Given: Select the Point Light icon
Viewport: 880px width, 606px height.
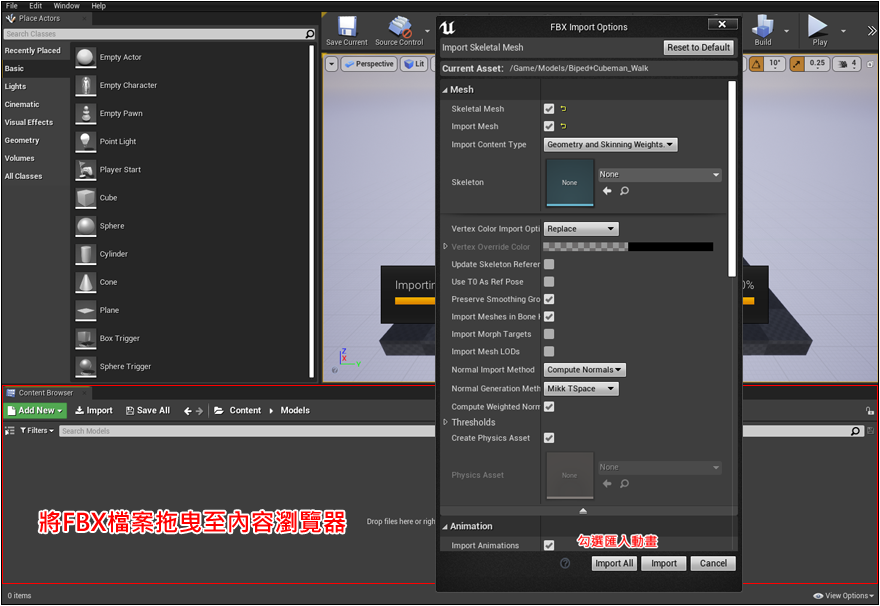Looking at the screenshot, I should pos(85,141).
